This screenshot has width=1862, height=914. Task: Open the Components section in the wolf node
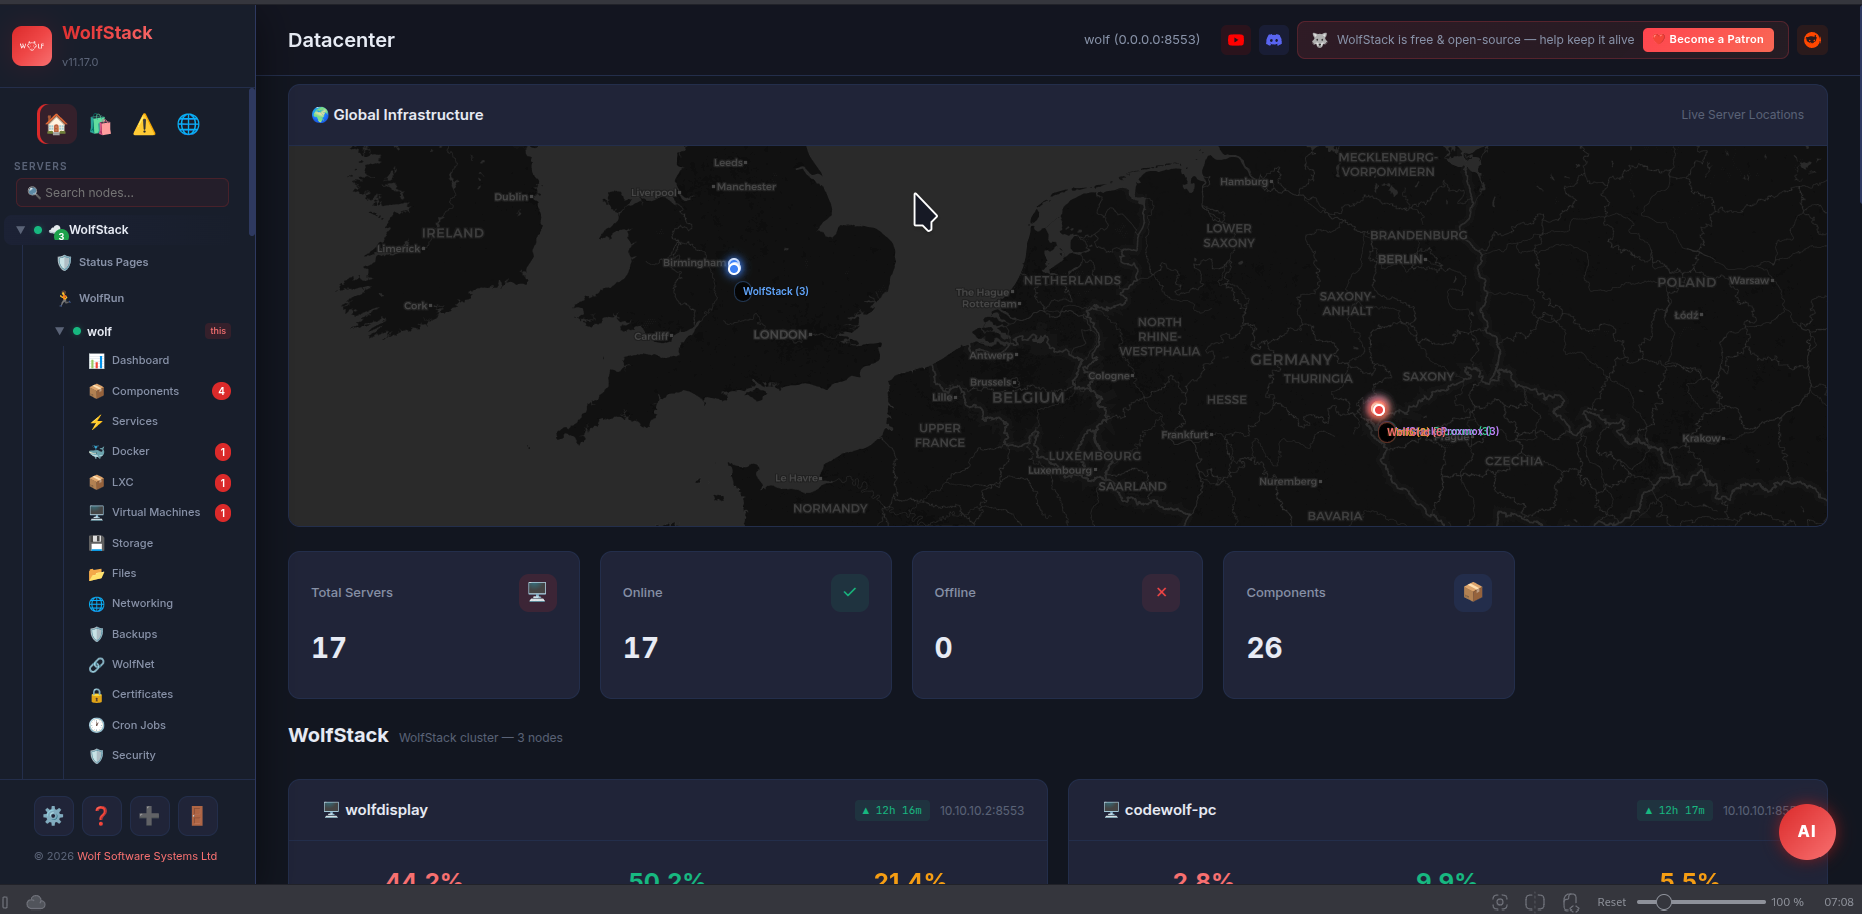click(x=146, y=391)
